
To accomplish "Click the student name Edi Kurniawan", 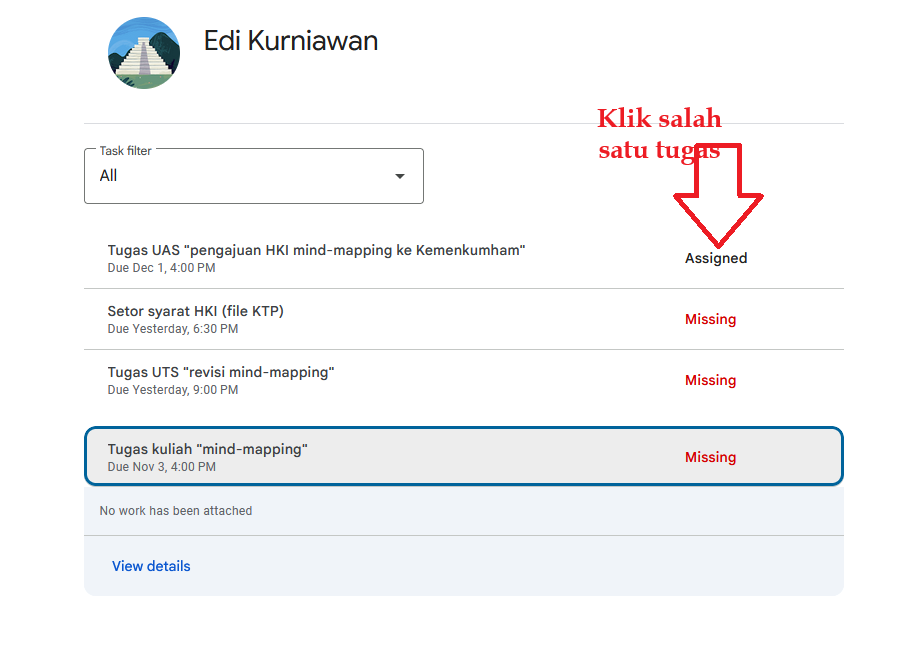I will click(x=291, y=41).
